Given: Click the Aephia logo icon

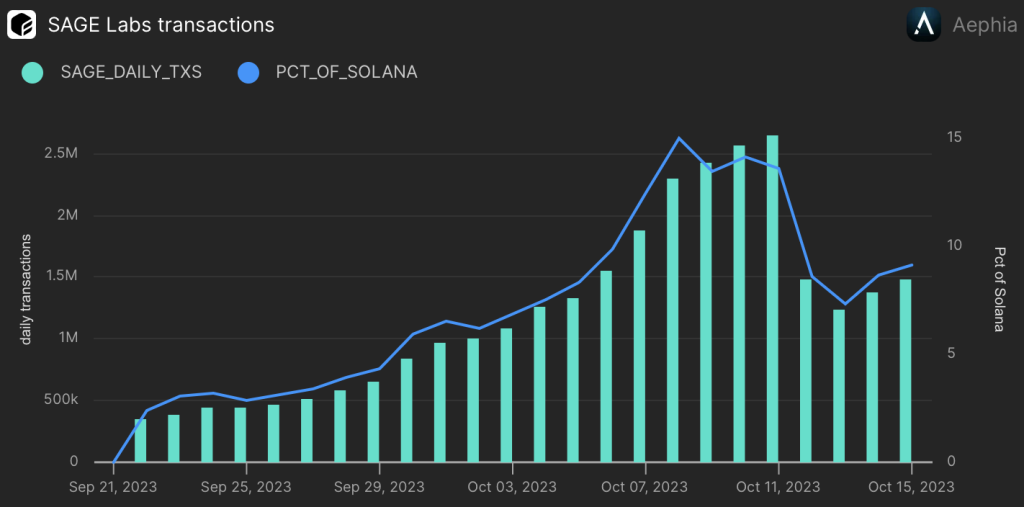Looking at the screenshot, I should (923, 24).
